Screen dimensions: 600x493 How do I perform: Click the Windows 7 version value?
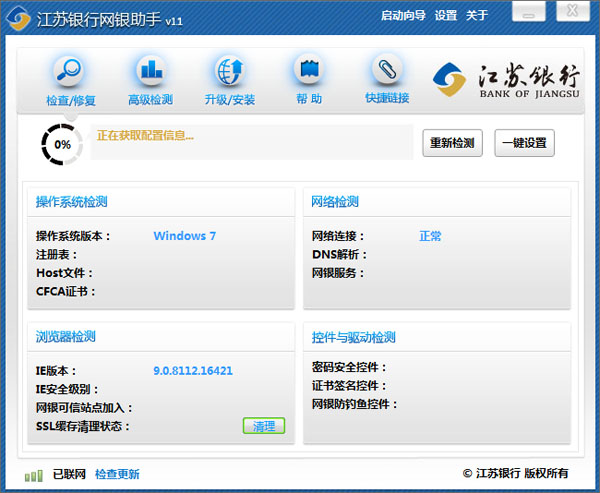point(184,236)
